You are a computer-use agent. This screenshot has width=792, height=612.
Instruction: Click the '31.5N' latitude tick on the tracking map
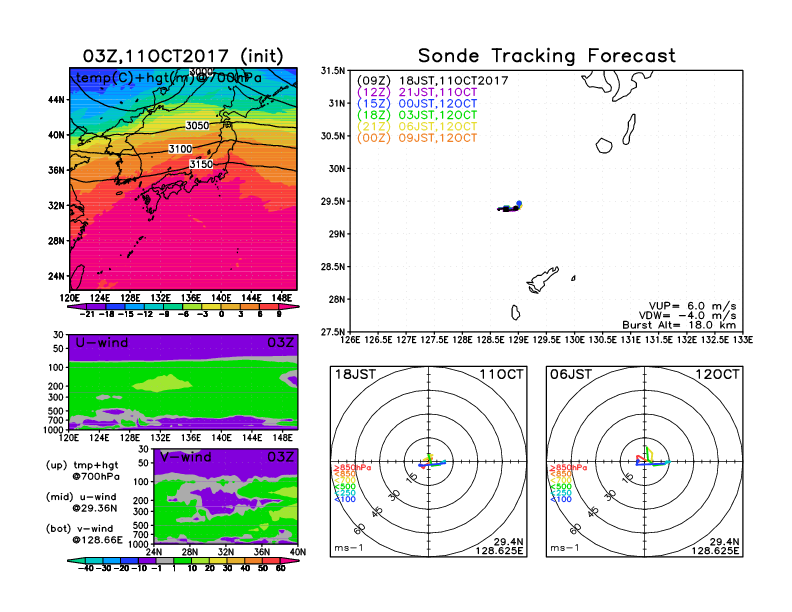(x=333, y=71)
